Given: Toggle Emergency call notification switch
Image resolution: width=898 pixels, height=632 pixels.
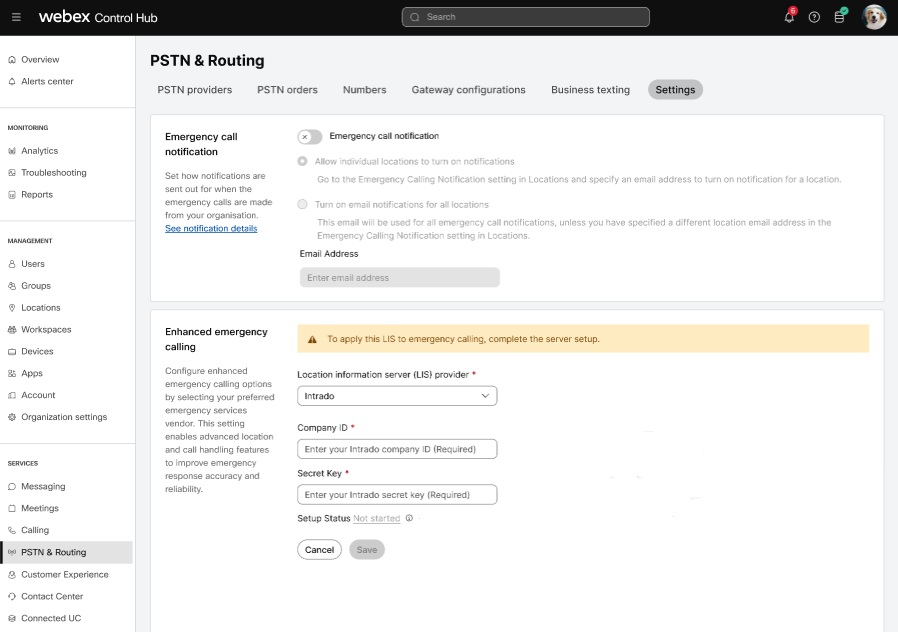Looking at the screenshot, I should click(310, 137).
